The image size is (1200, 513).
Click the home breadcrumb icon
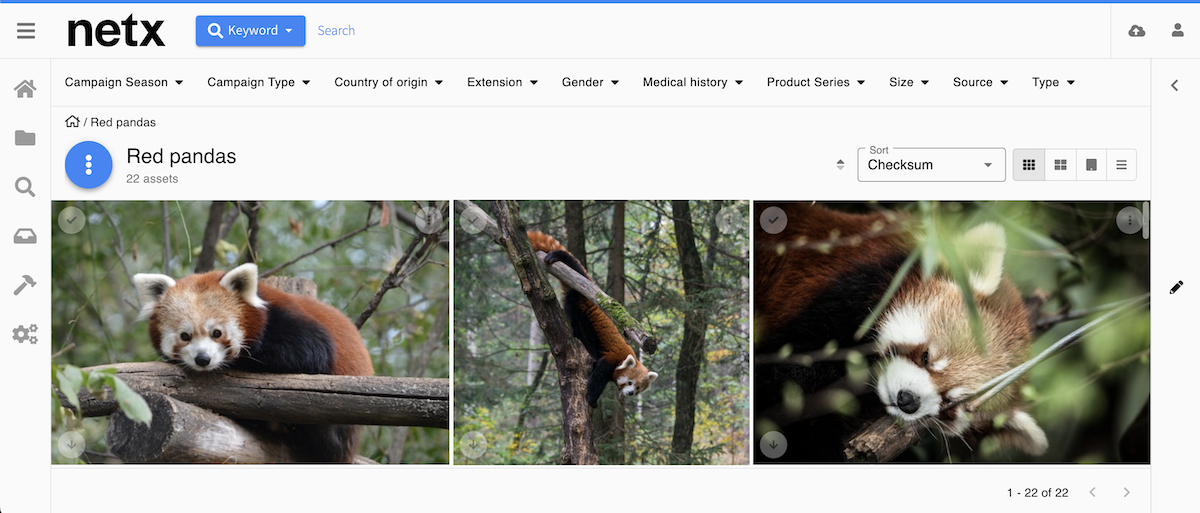72,122
